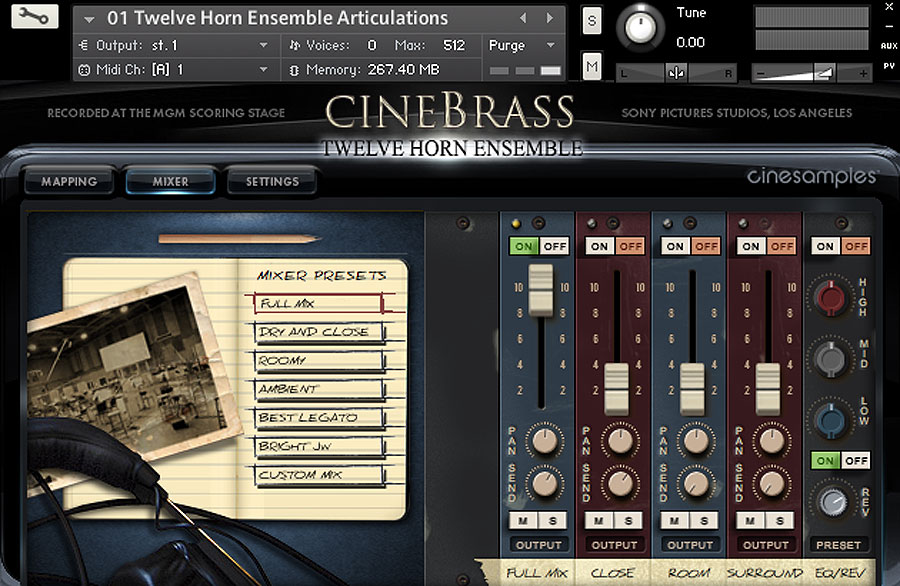Switch the Room channel ON
The height and width of the screenshot is (586, 900).
(x=676, y=246)
